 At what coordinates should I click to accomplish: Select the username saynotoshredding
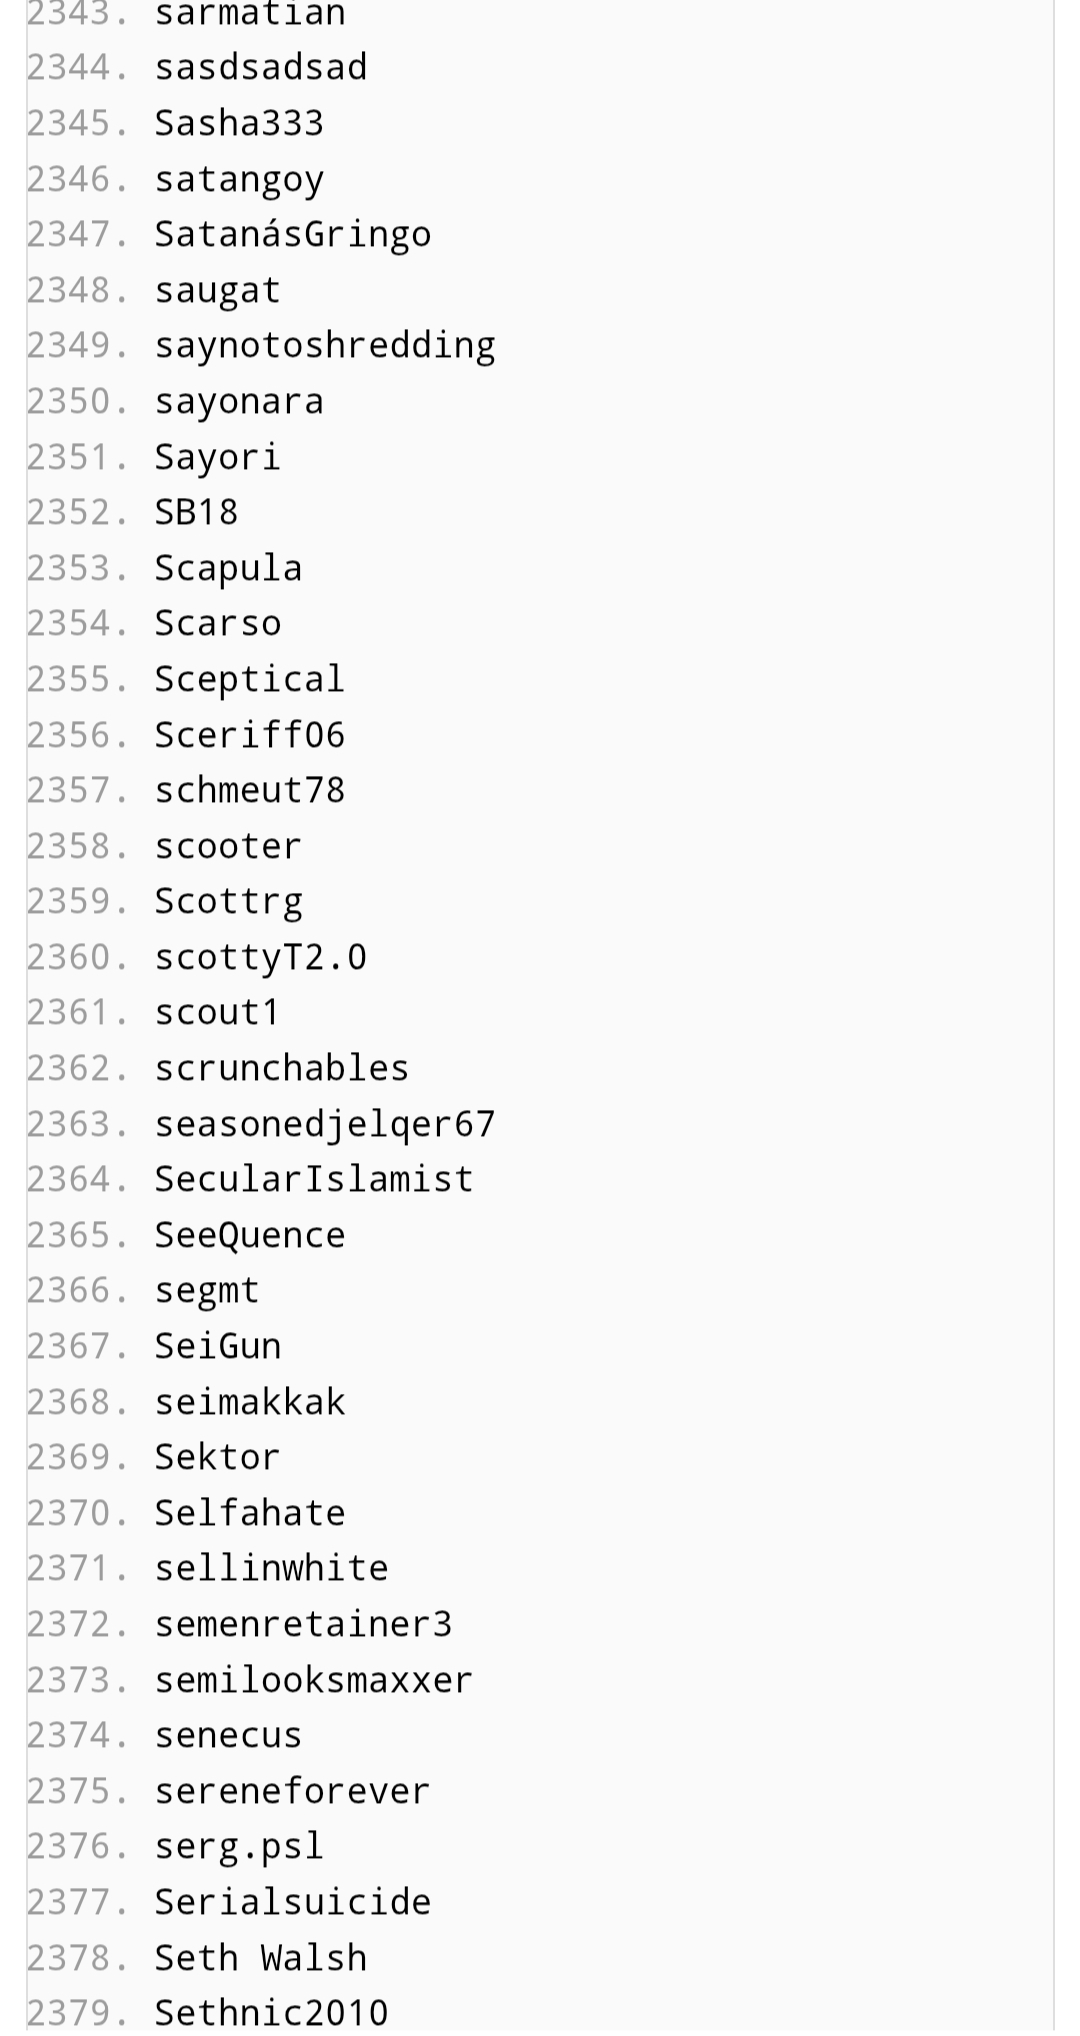point(324,345)
